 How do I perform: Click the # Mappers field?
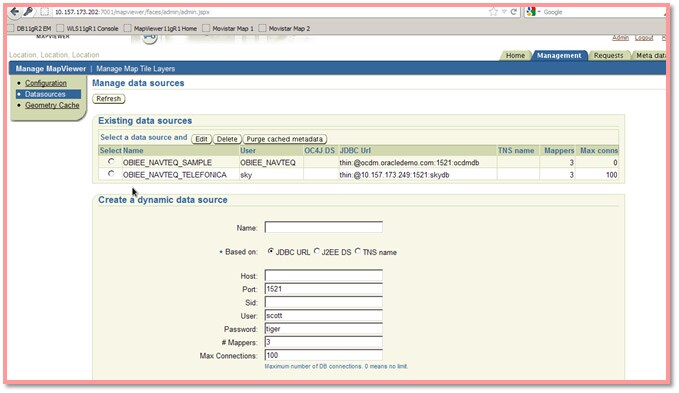(323, 342)
